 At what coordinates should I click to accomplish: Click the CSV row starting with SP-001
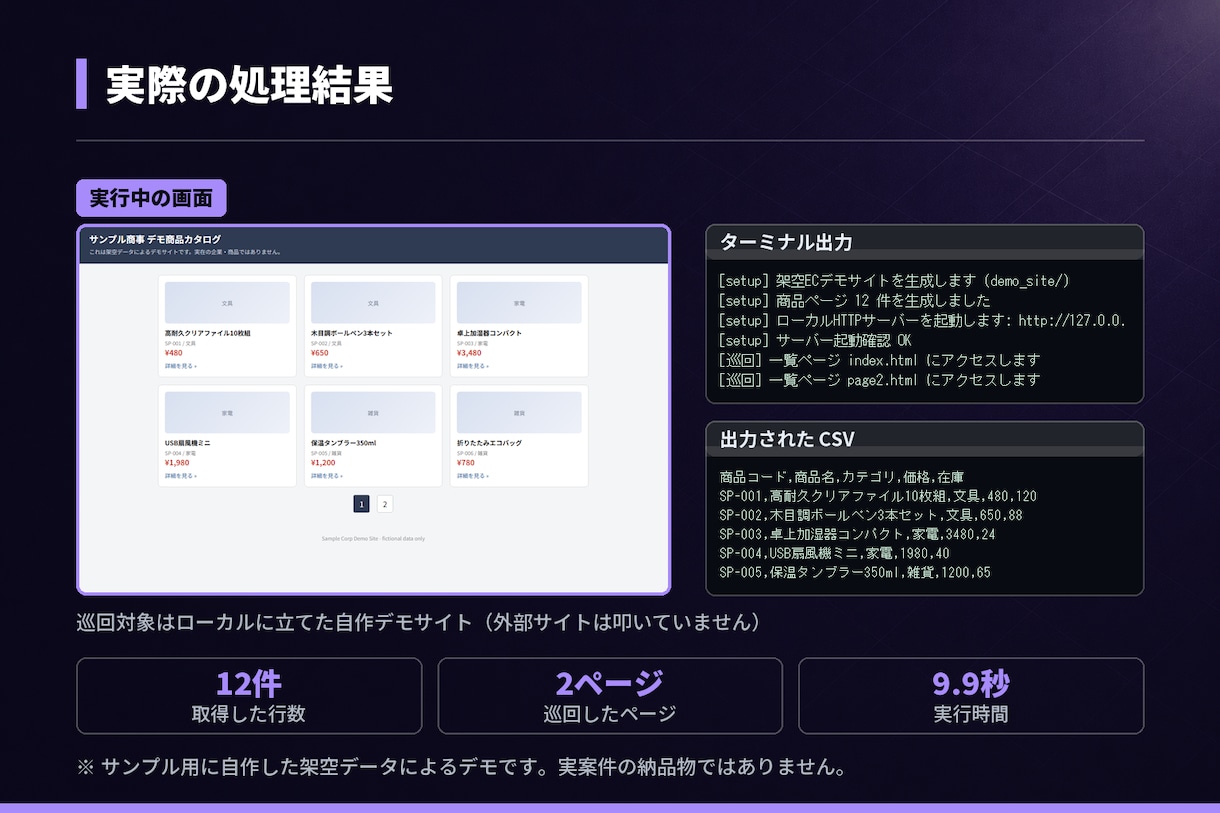877,496
